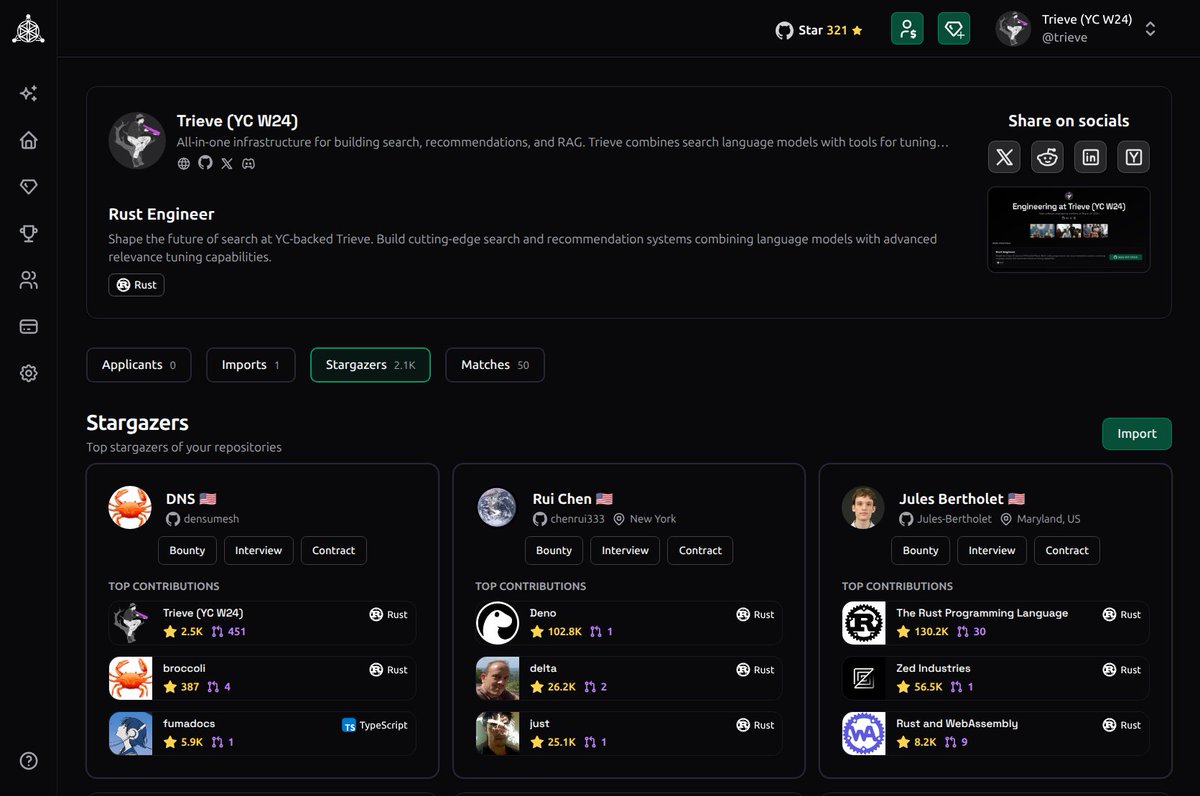This screenshot has height=796, width=1200.
Task: Go to Home via sidebar house icon
Action: point(29,140)
